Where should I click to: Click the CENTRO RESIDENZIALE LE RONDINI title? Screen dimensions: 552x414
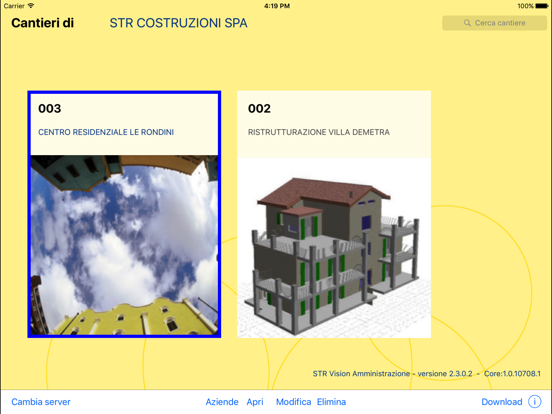(x=106, y=132)
